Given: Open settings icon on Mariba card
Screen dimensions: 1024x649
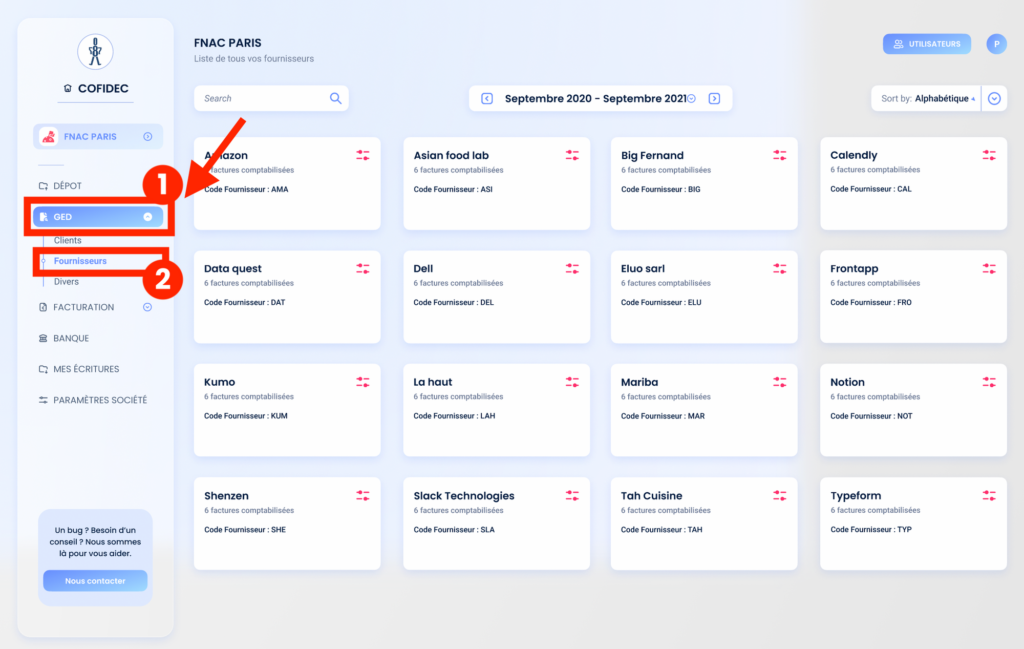Looking at the screenshot, I should tap(780, 383).
